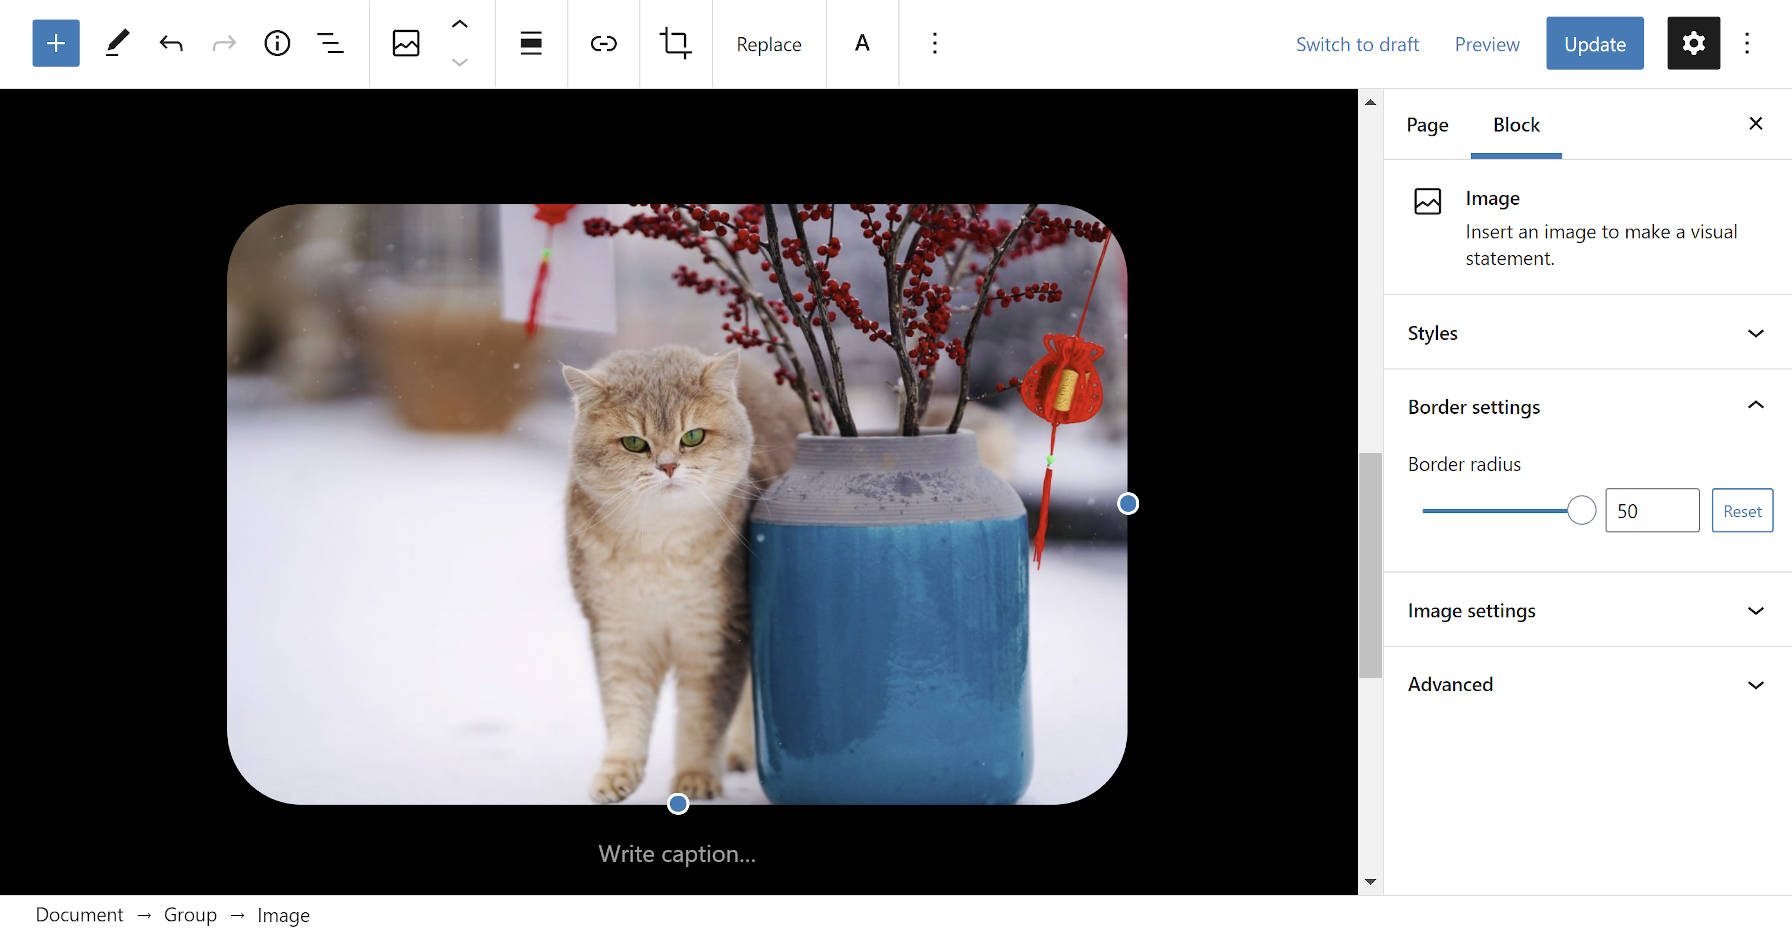Screen dimensions: 1792x928
Task: Expand the Advanced section
Action: point(1586,684)
